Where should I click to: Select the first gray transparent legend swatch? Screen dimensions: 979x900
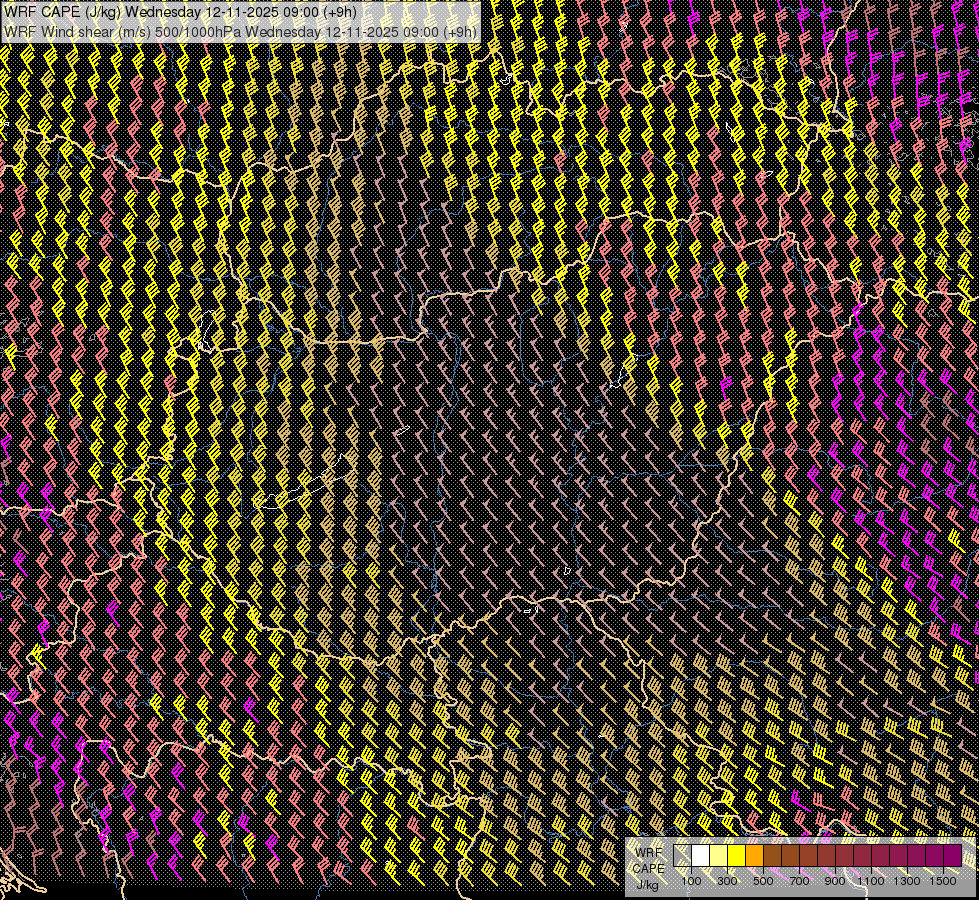(682, 856)
